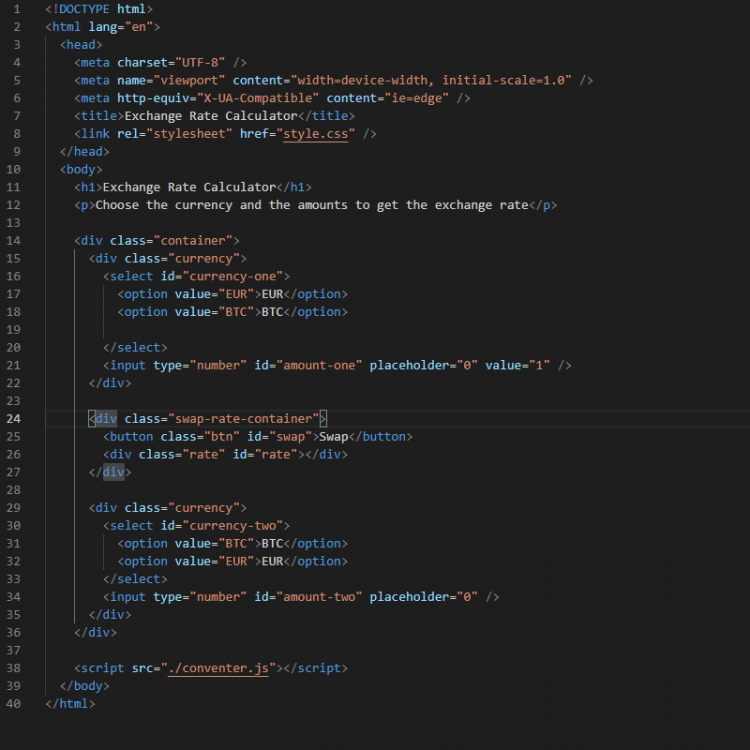The height and width of the screenshot is (750, 750).
Task: Click the "currency" class value on line 29
Action: pyautogui.click(x=204, y=508)
